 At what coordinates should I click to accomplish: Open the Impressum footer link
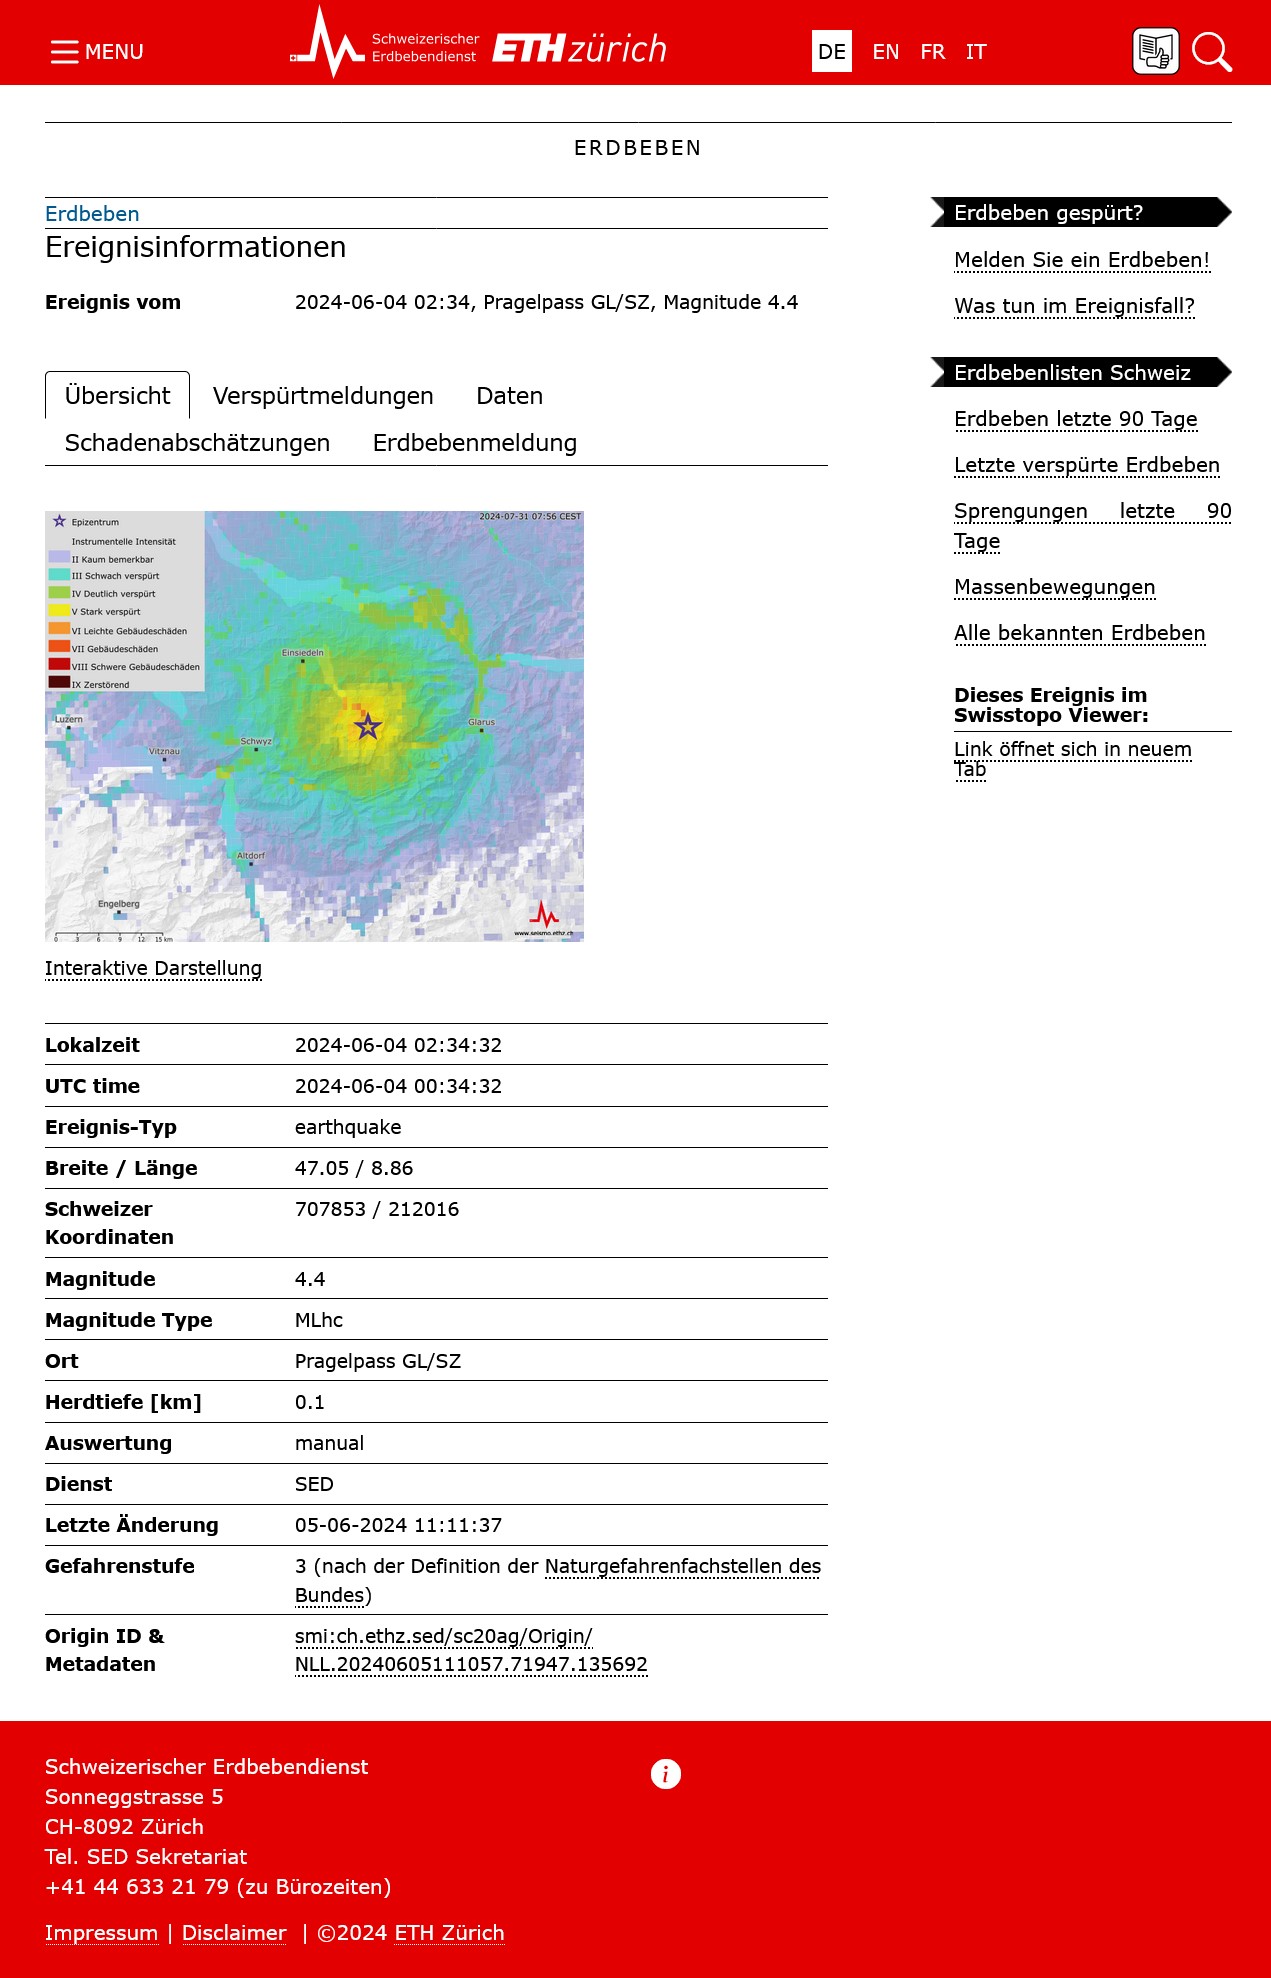[x=101, y=1933]
